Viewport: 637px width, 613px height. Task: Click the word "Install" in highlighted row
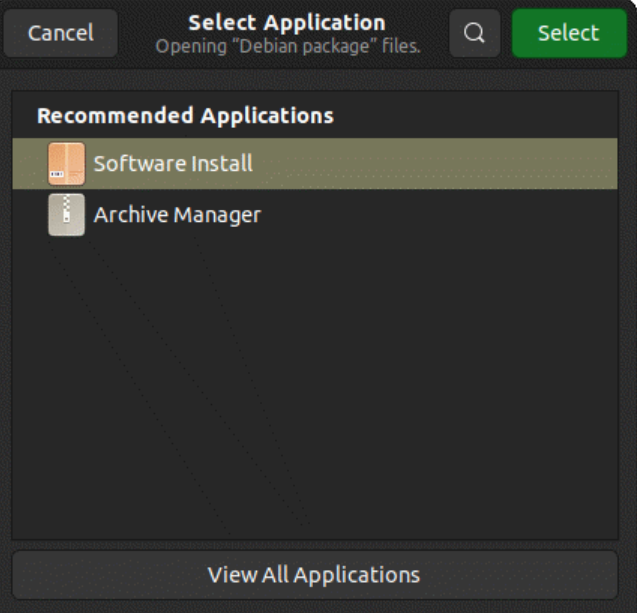click(222, 163)
